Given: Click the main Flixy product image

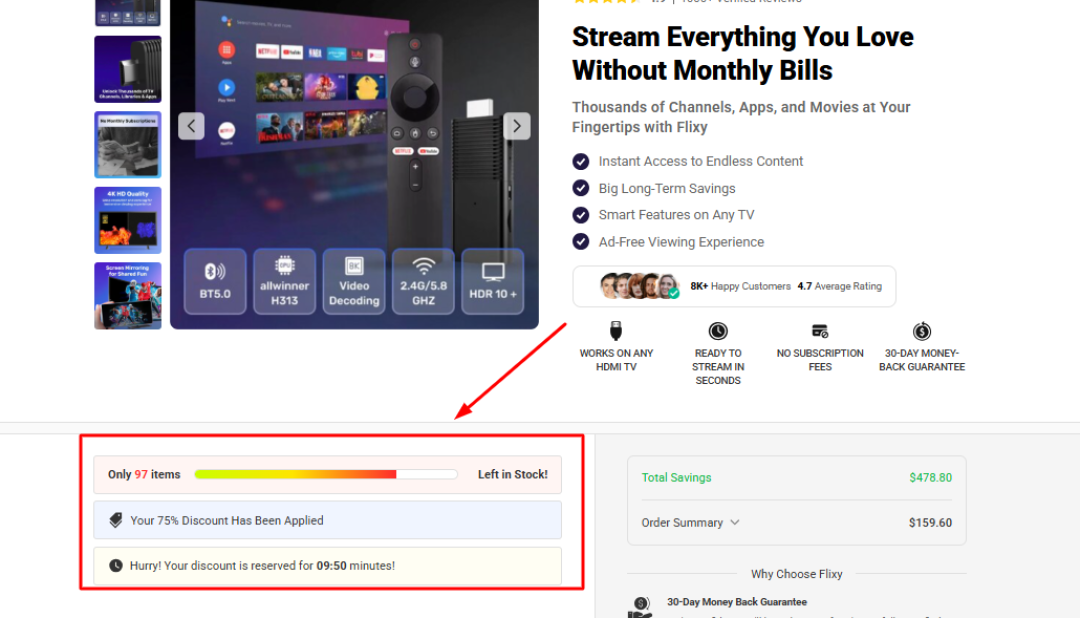Looking at the screenshot, I should point(354,164).
